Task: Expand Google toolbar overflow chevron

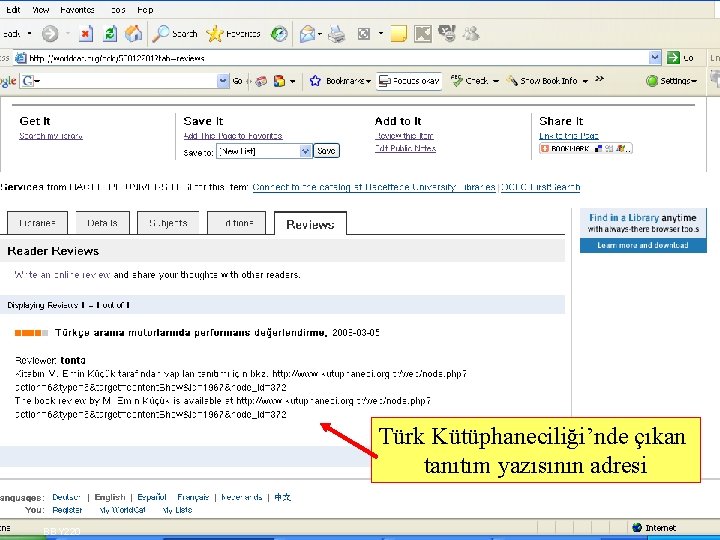Action: pos(599,79)
